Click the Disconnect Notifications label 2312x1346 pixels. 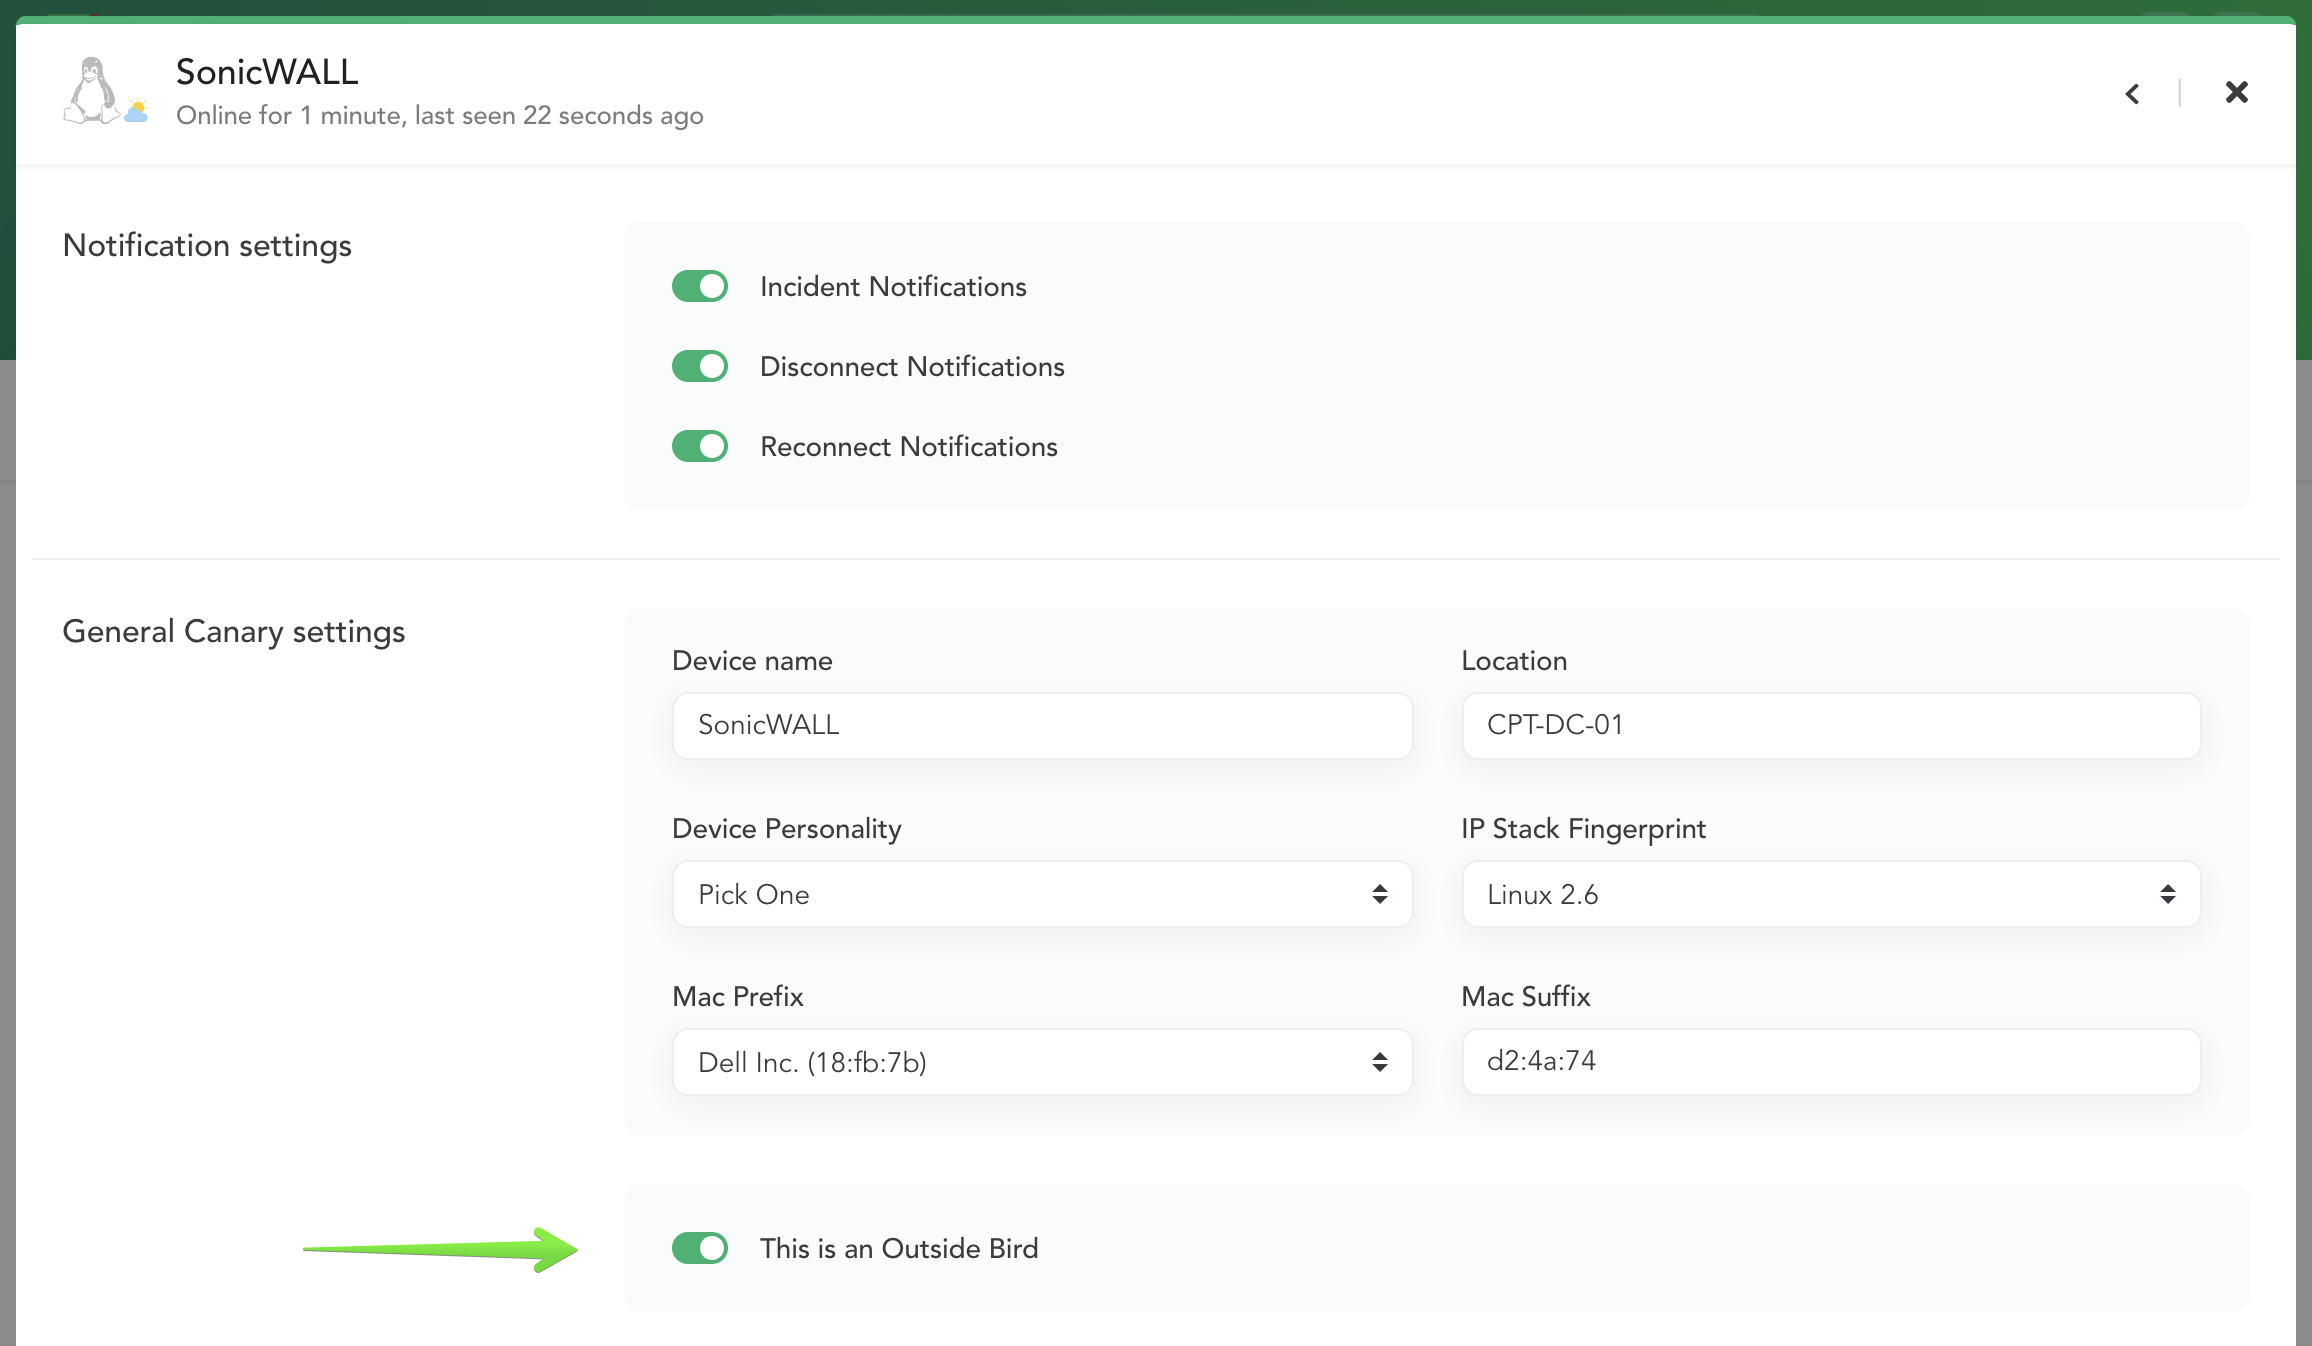(x=912, y=367)
